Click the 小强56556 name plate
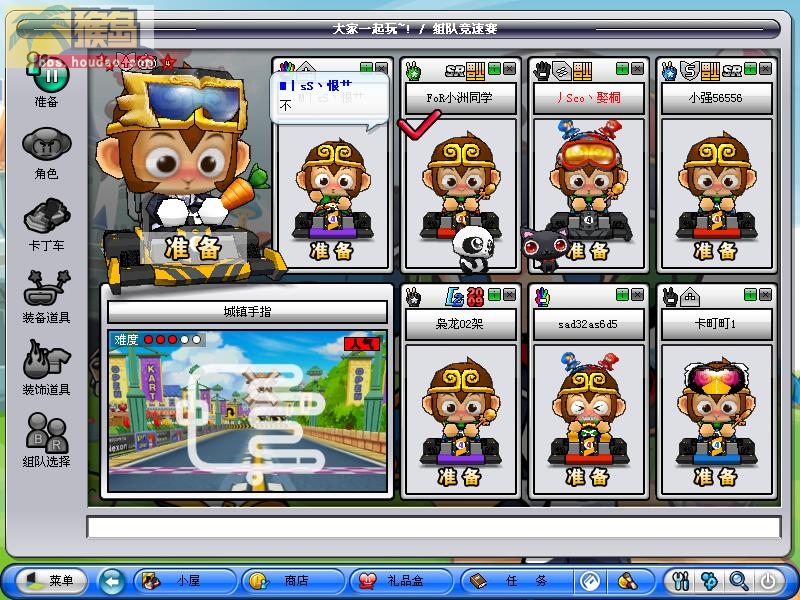The height and width of the screenshot is (600, 800). (716, 97)
